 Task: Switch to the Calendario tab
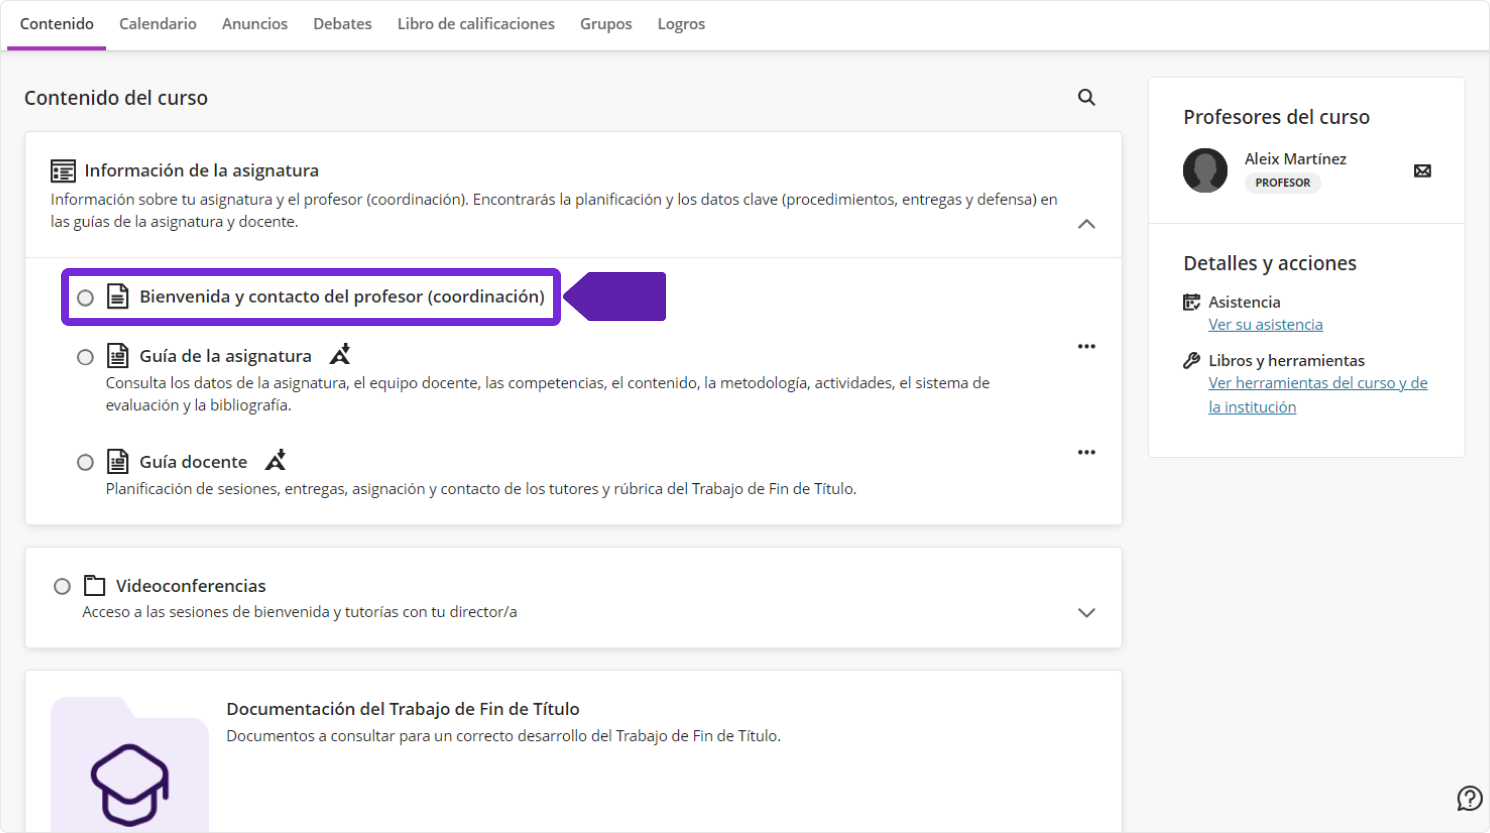tap(158, 24)
